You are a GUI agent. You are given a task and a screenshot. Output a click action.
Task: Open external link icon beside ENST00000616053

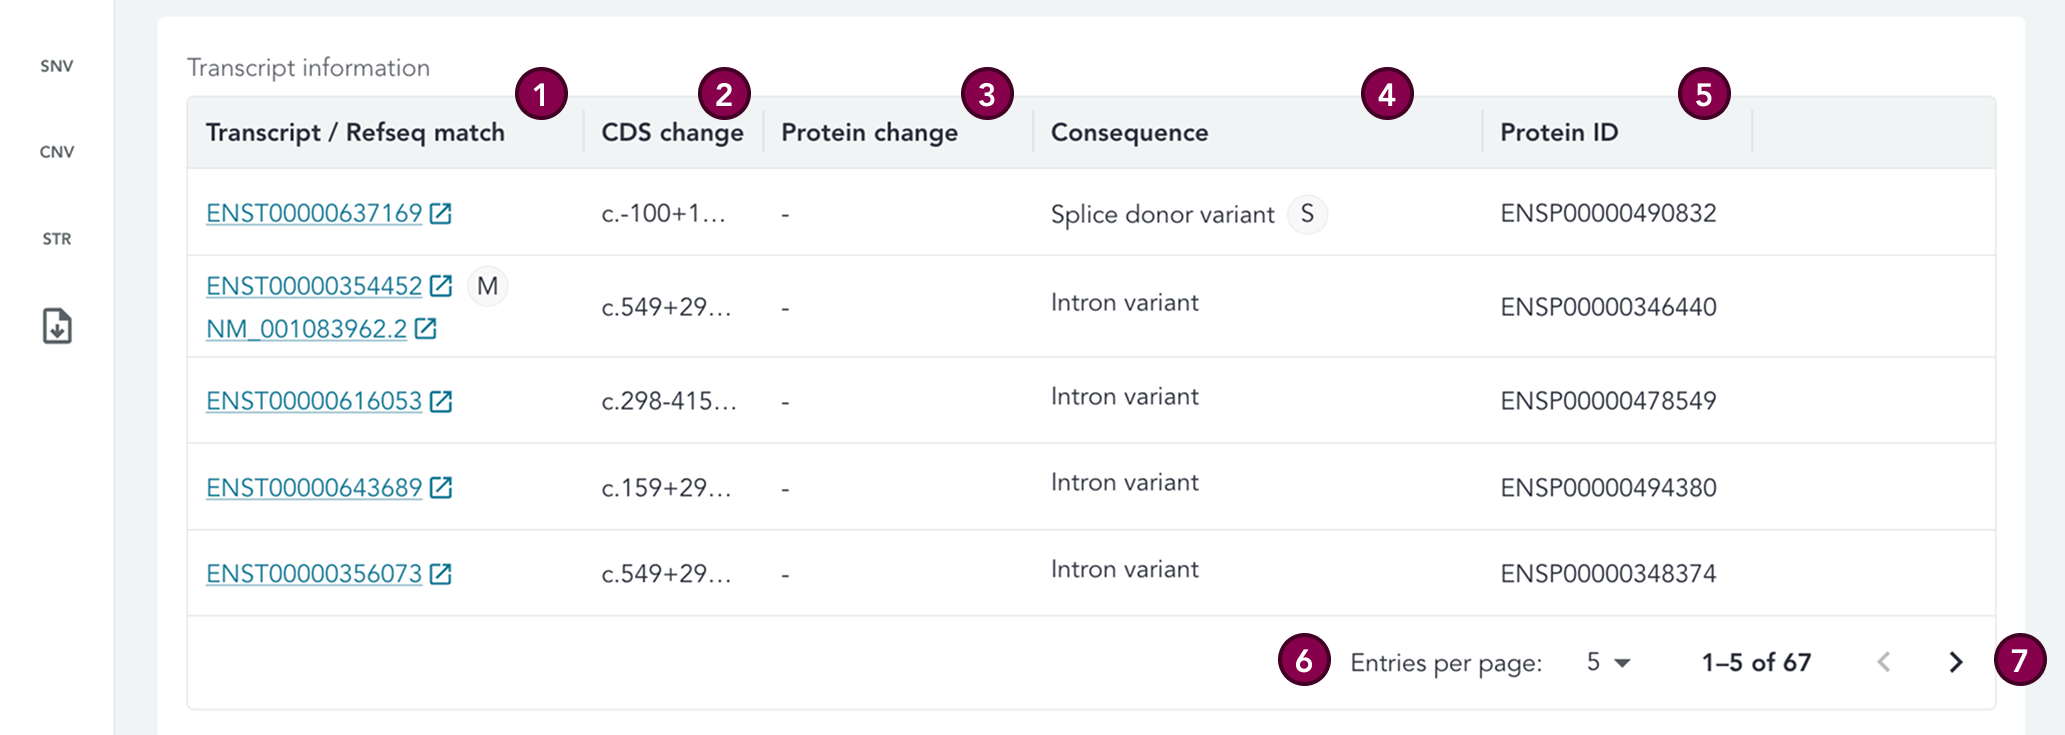tap(441, 401)
